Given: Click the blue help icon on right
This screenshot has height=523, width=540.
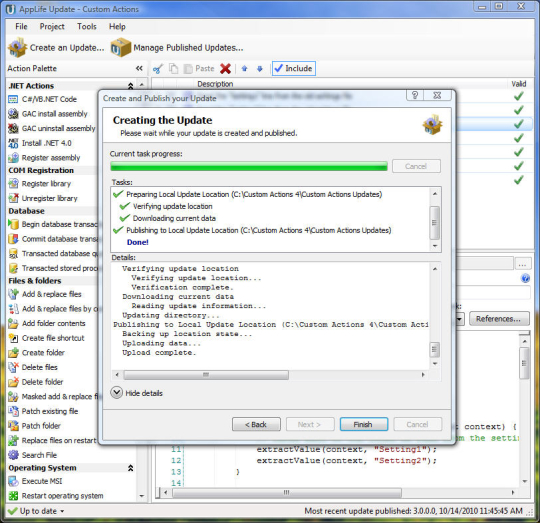Looking at the screenshot, I should 526,278.
